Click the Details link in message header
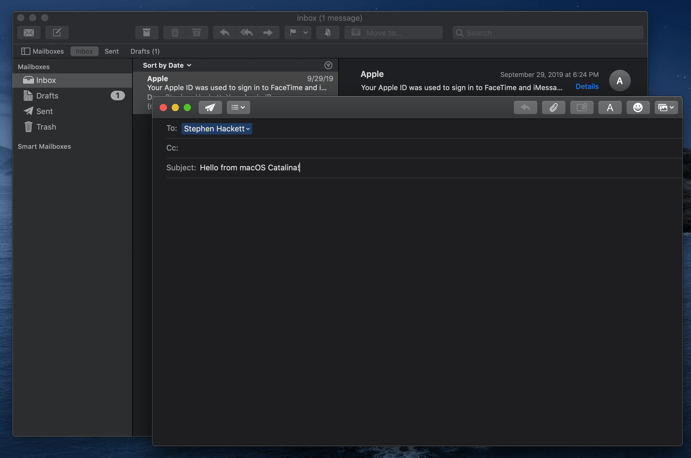 tap(587, 86)
